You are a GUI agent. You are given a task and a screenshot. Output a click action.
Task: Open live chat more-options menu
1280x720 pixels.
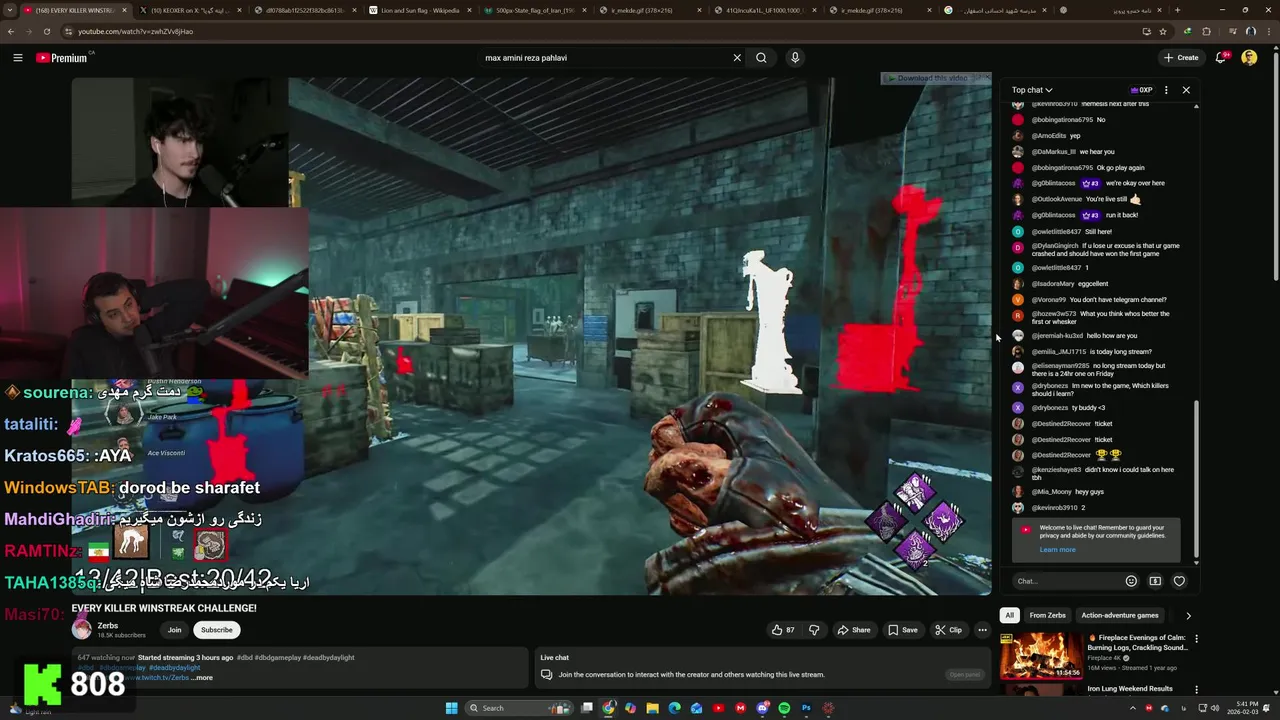point(1166,90)
